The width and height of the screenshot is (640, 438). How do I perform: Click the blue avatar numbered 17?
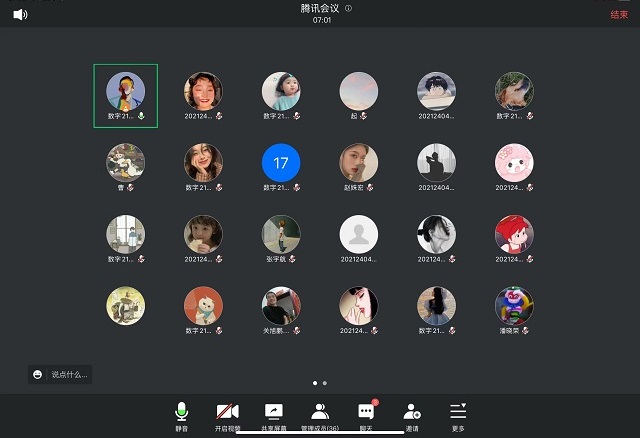280,162
